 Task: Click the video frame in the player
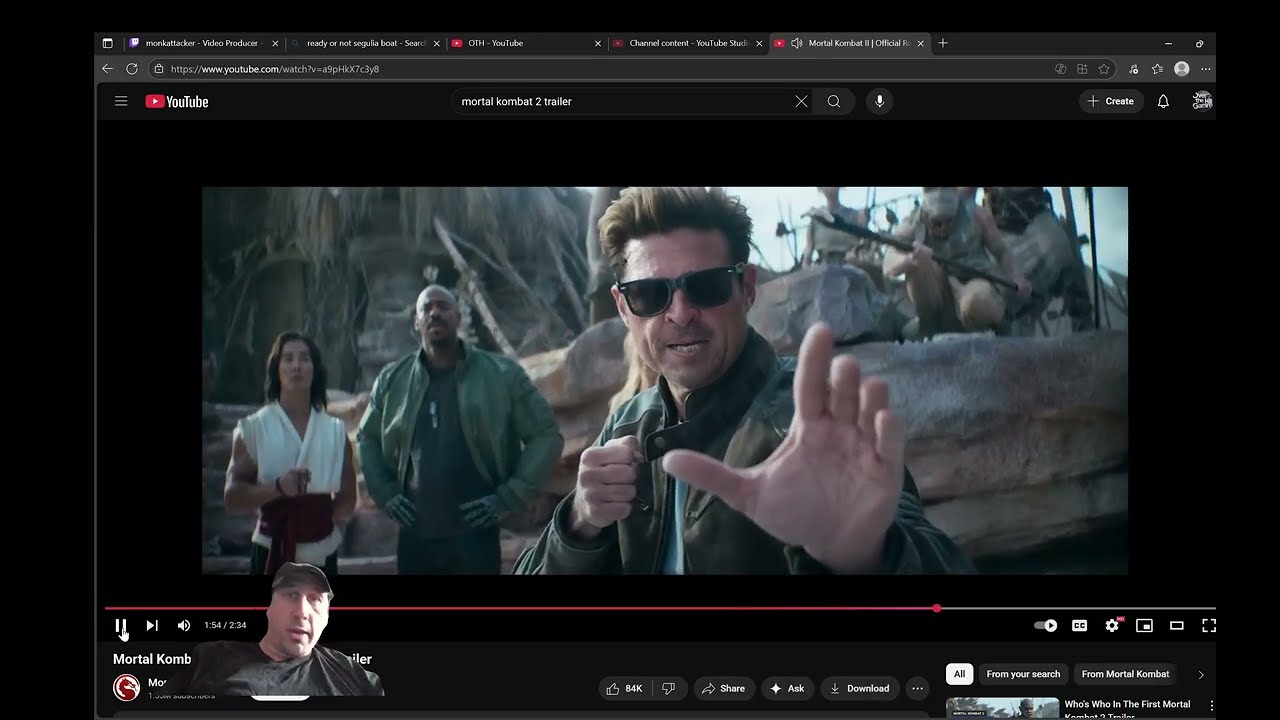[x=665, y=380]
